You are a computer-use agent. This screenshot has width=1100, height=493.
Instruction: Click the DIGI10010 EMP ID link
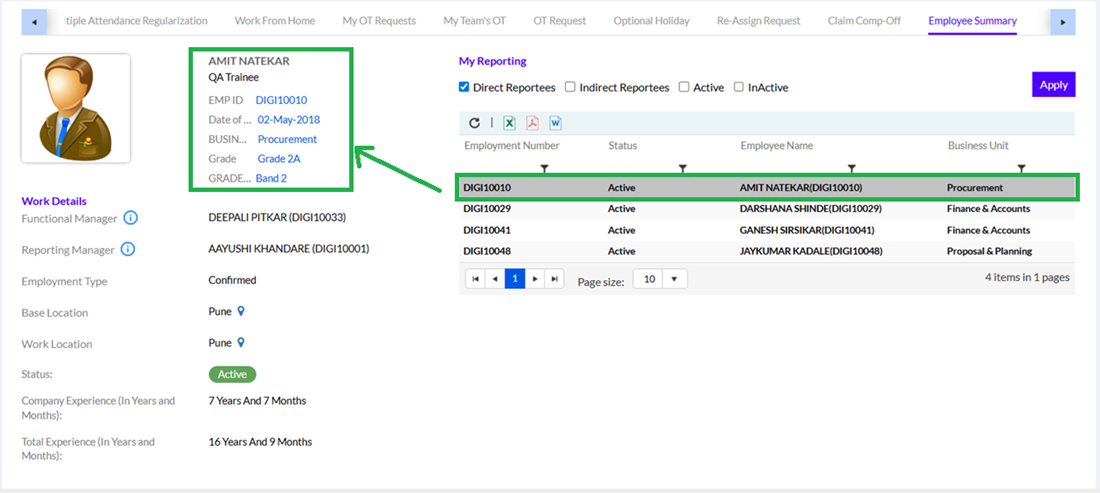(281, 100)
